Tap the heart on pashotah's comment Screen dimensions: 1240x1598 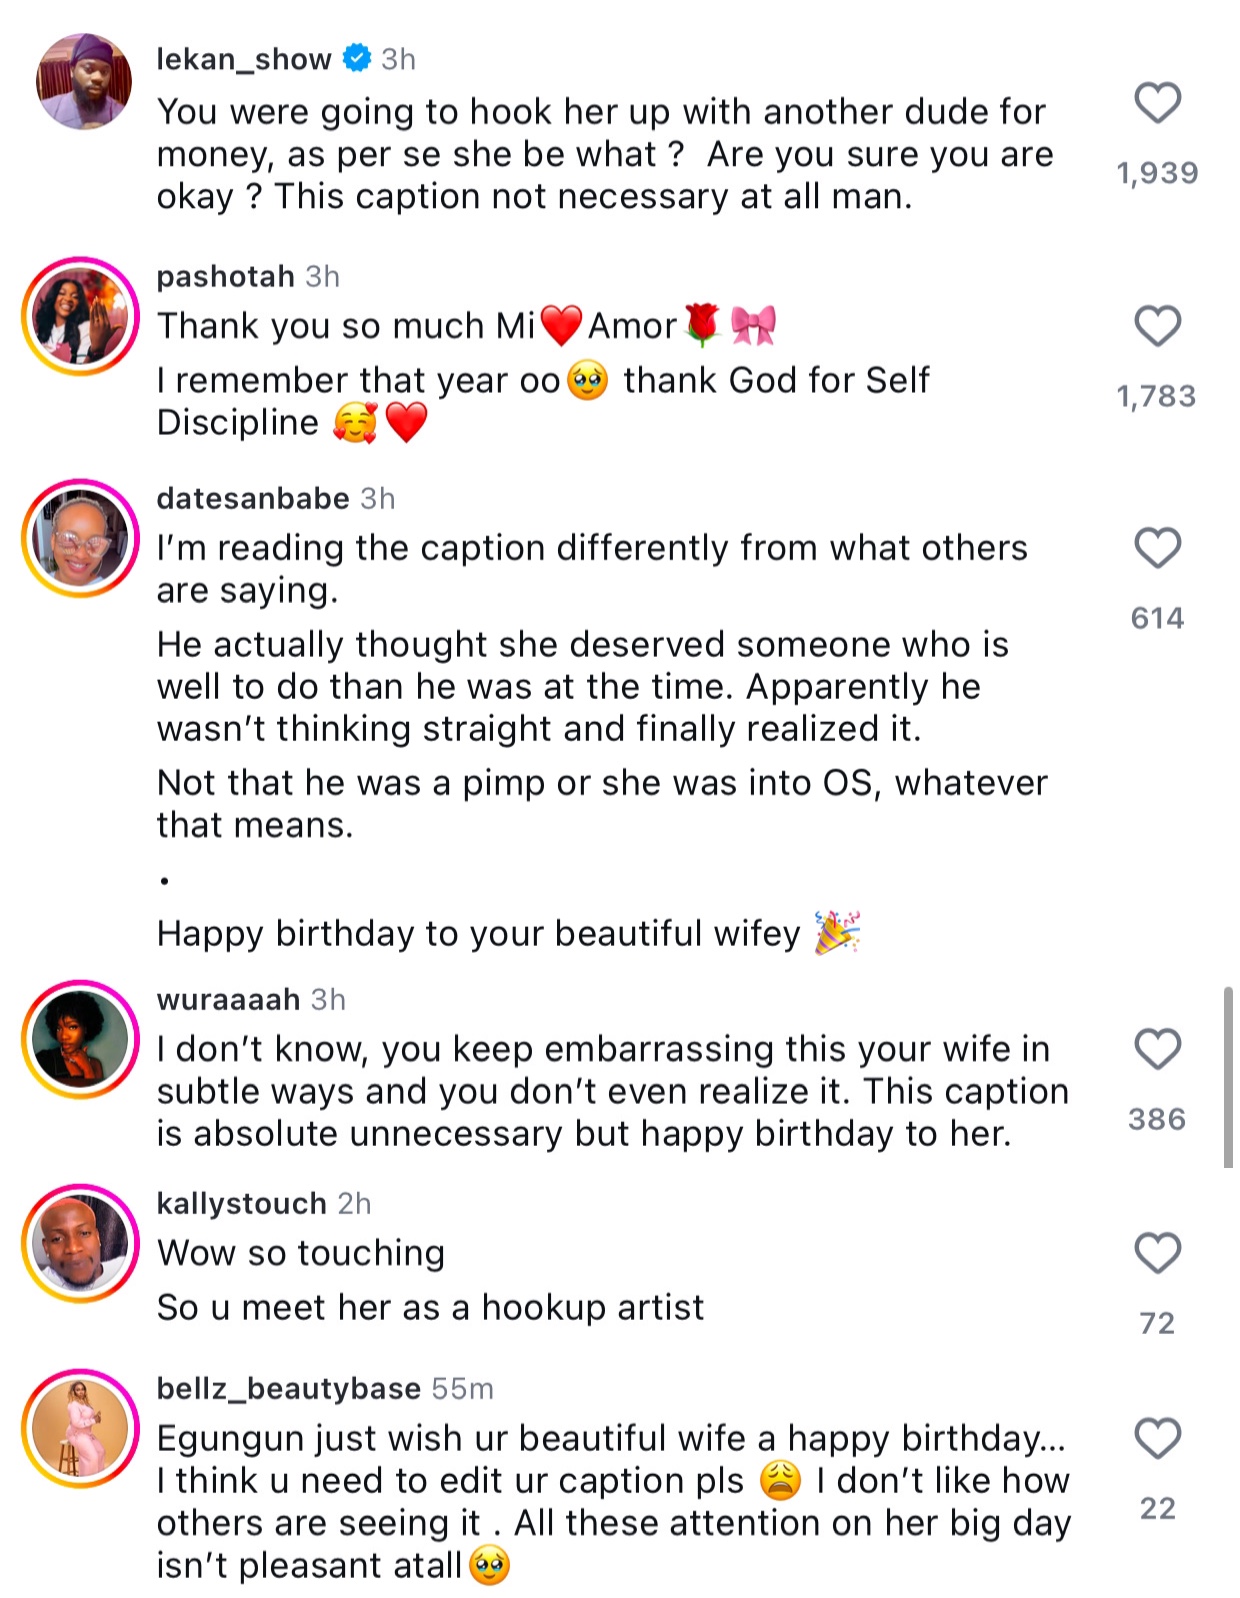point(1157,326)
